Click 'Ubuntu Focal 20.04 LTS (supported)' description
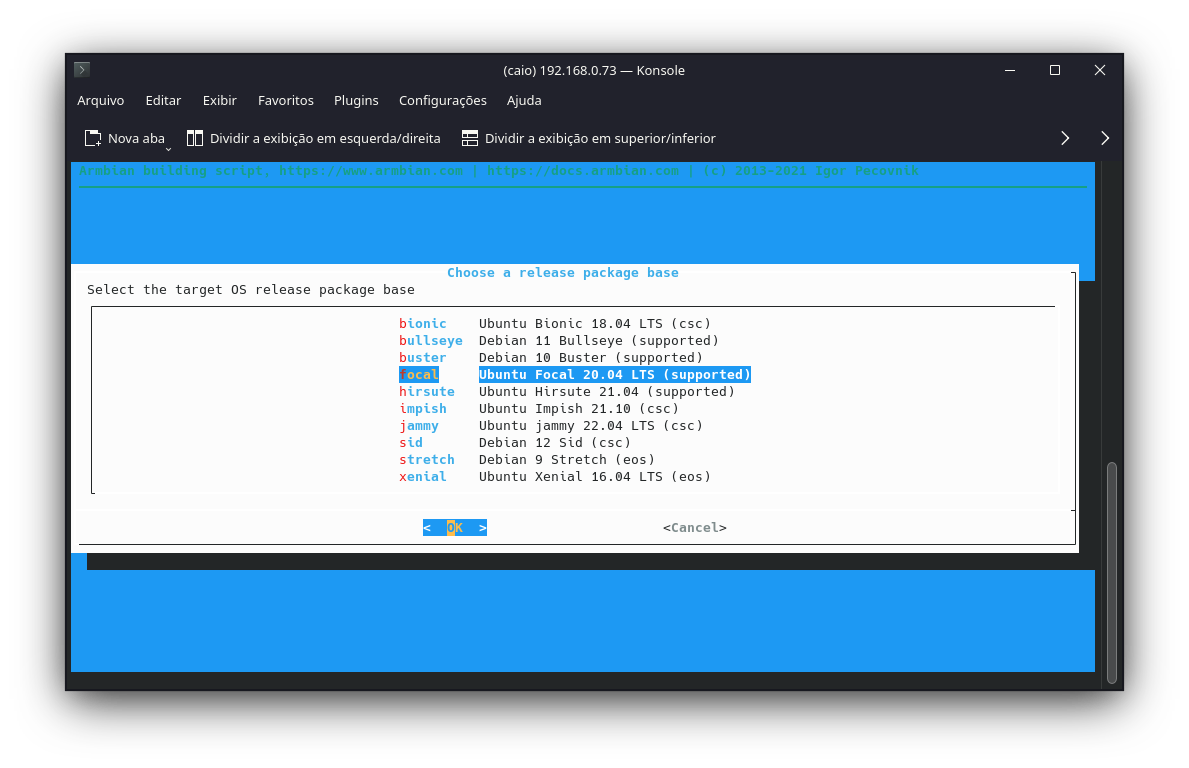The height and width of the screenshot is (768, 1189). coord(614,375)
